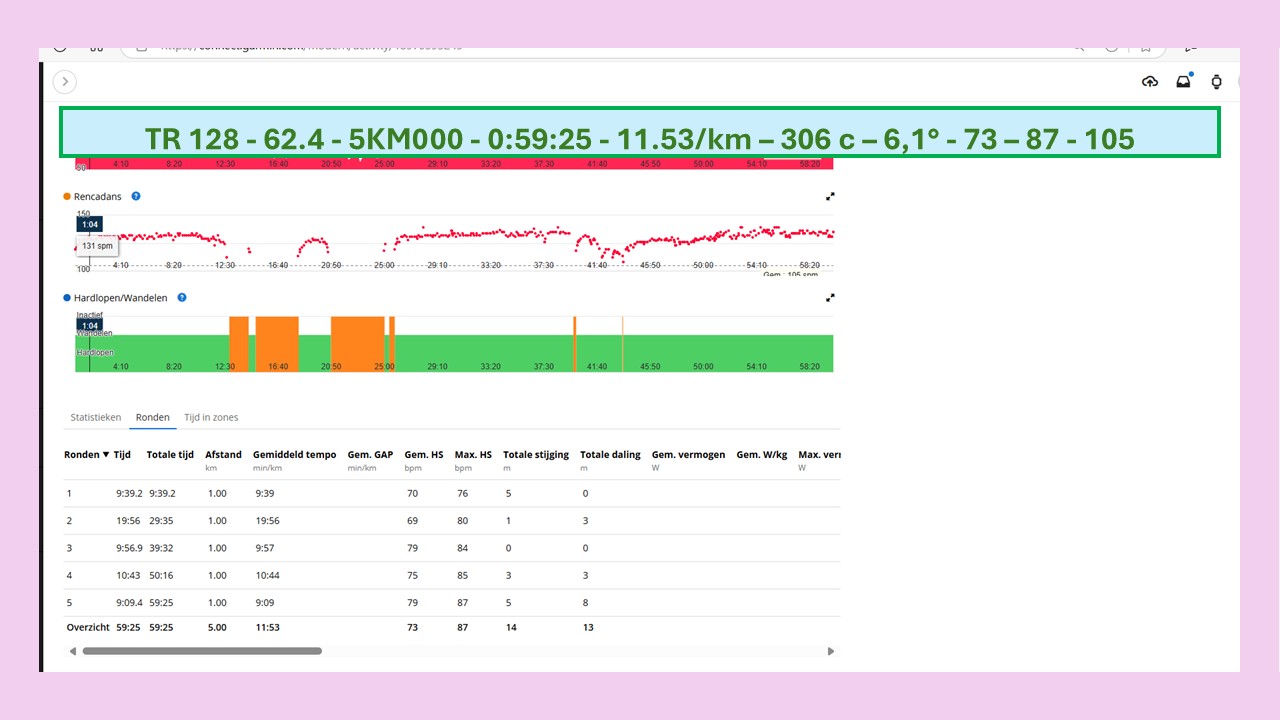The image size is (1280, 720).
Task: Select lap 5 time cell 9:09.4
Action: tap(129, 603)
